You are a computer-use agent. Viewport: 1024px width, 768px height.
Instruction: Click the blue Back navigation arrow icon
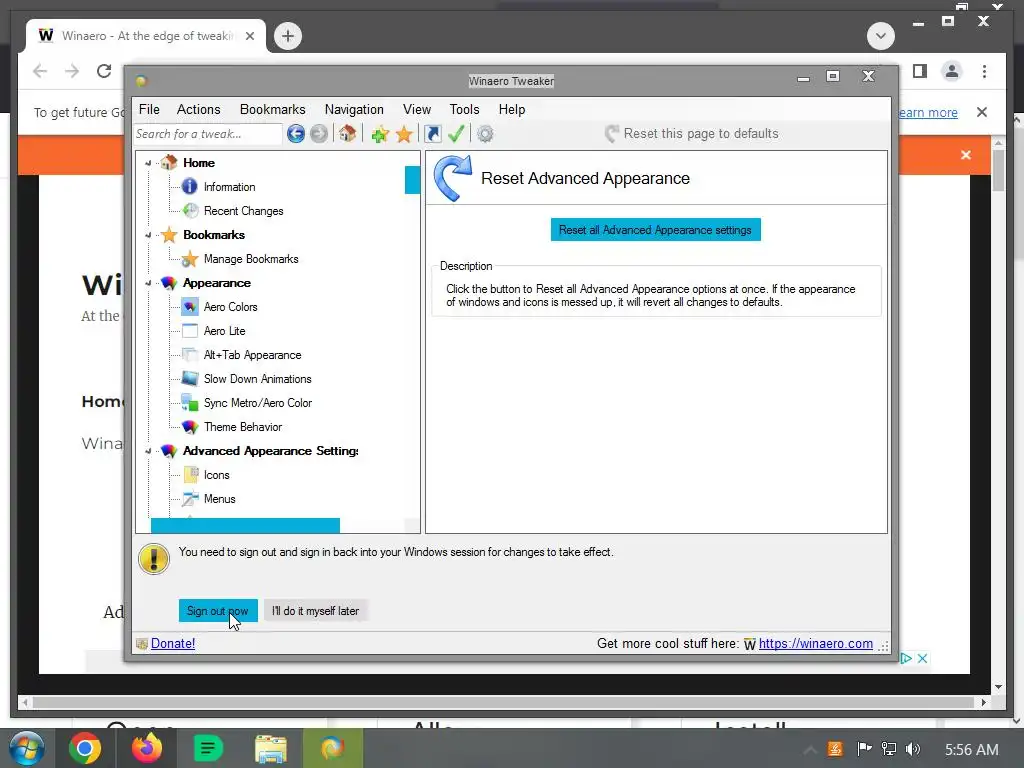(x=296, y=134)
